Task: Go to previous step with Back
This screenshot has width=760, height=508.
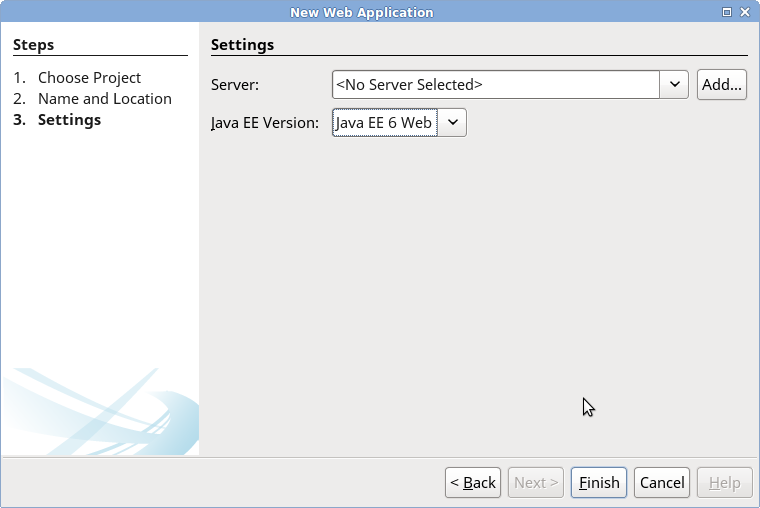Action: tap(472, 482)
